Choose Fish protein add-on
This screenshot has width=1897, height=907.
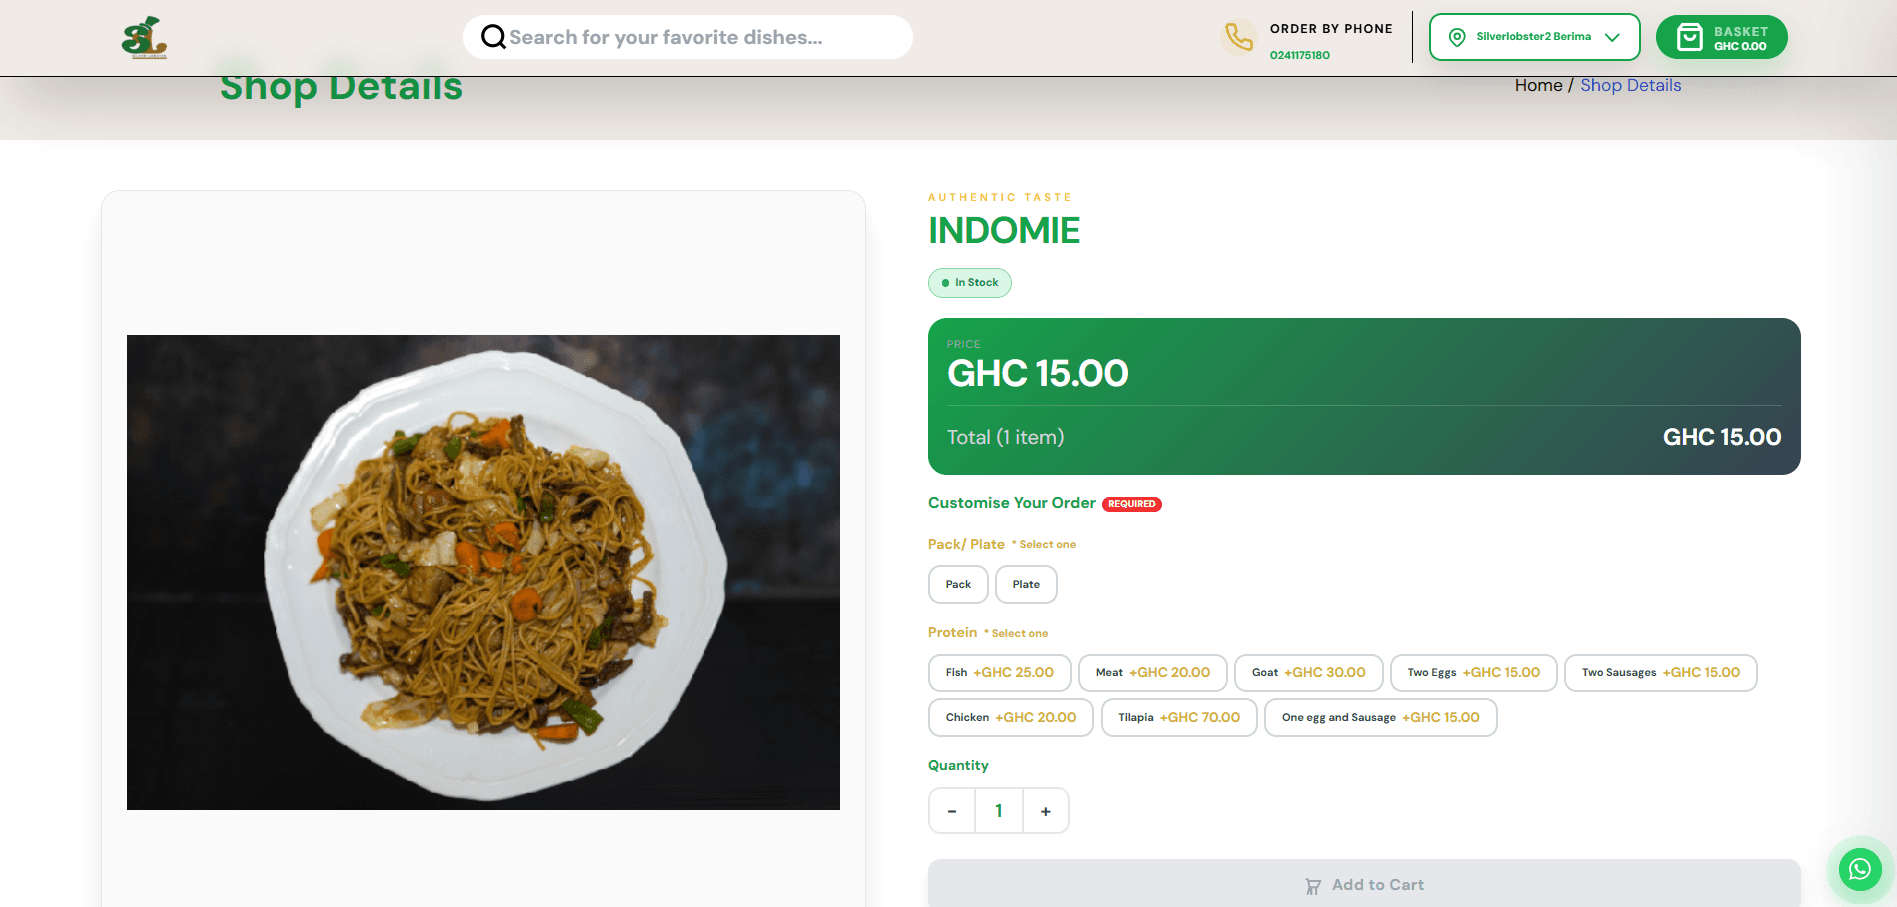999,673
